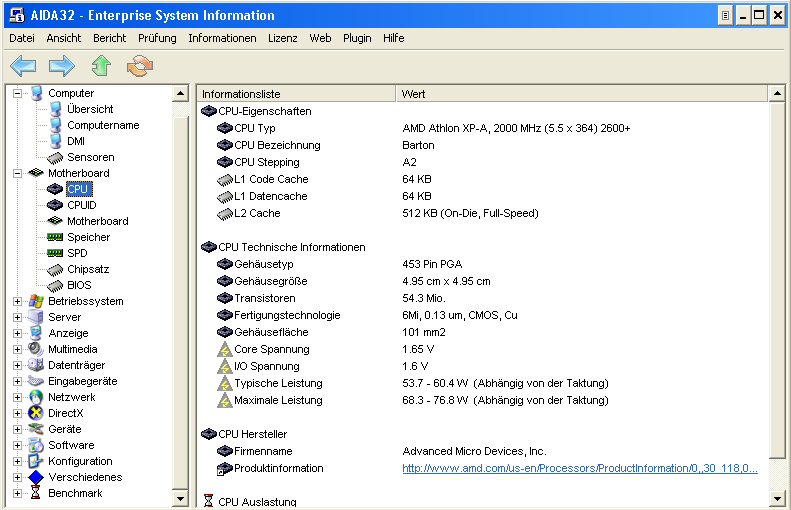Click the Forward arrow toolbar icon
The height and width of the screenshot is (510, 791).
coord(62,66)
